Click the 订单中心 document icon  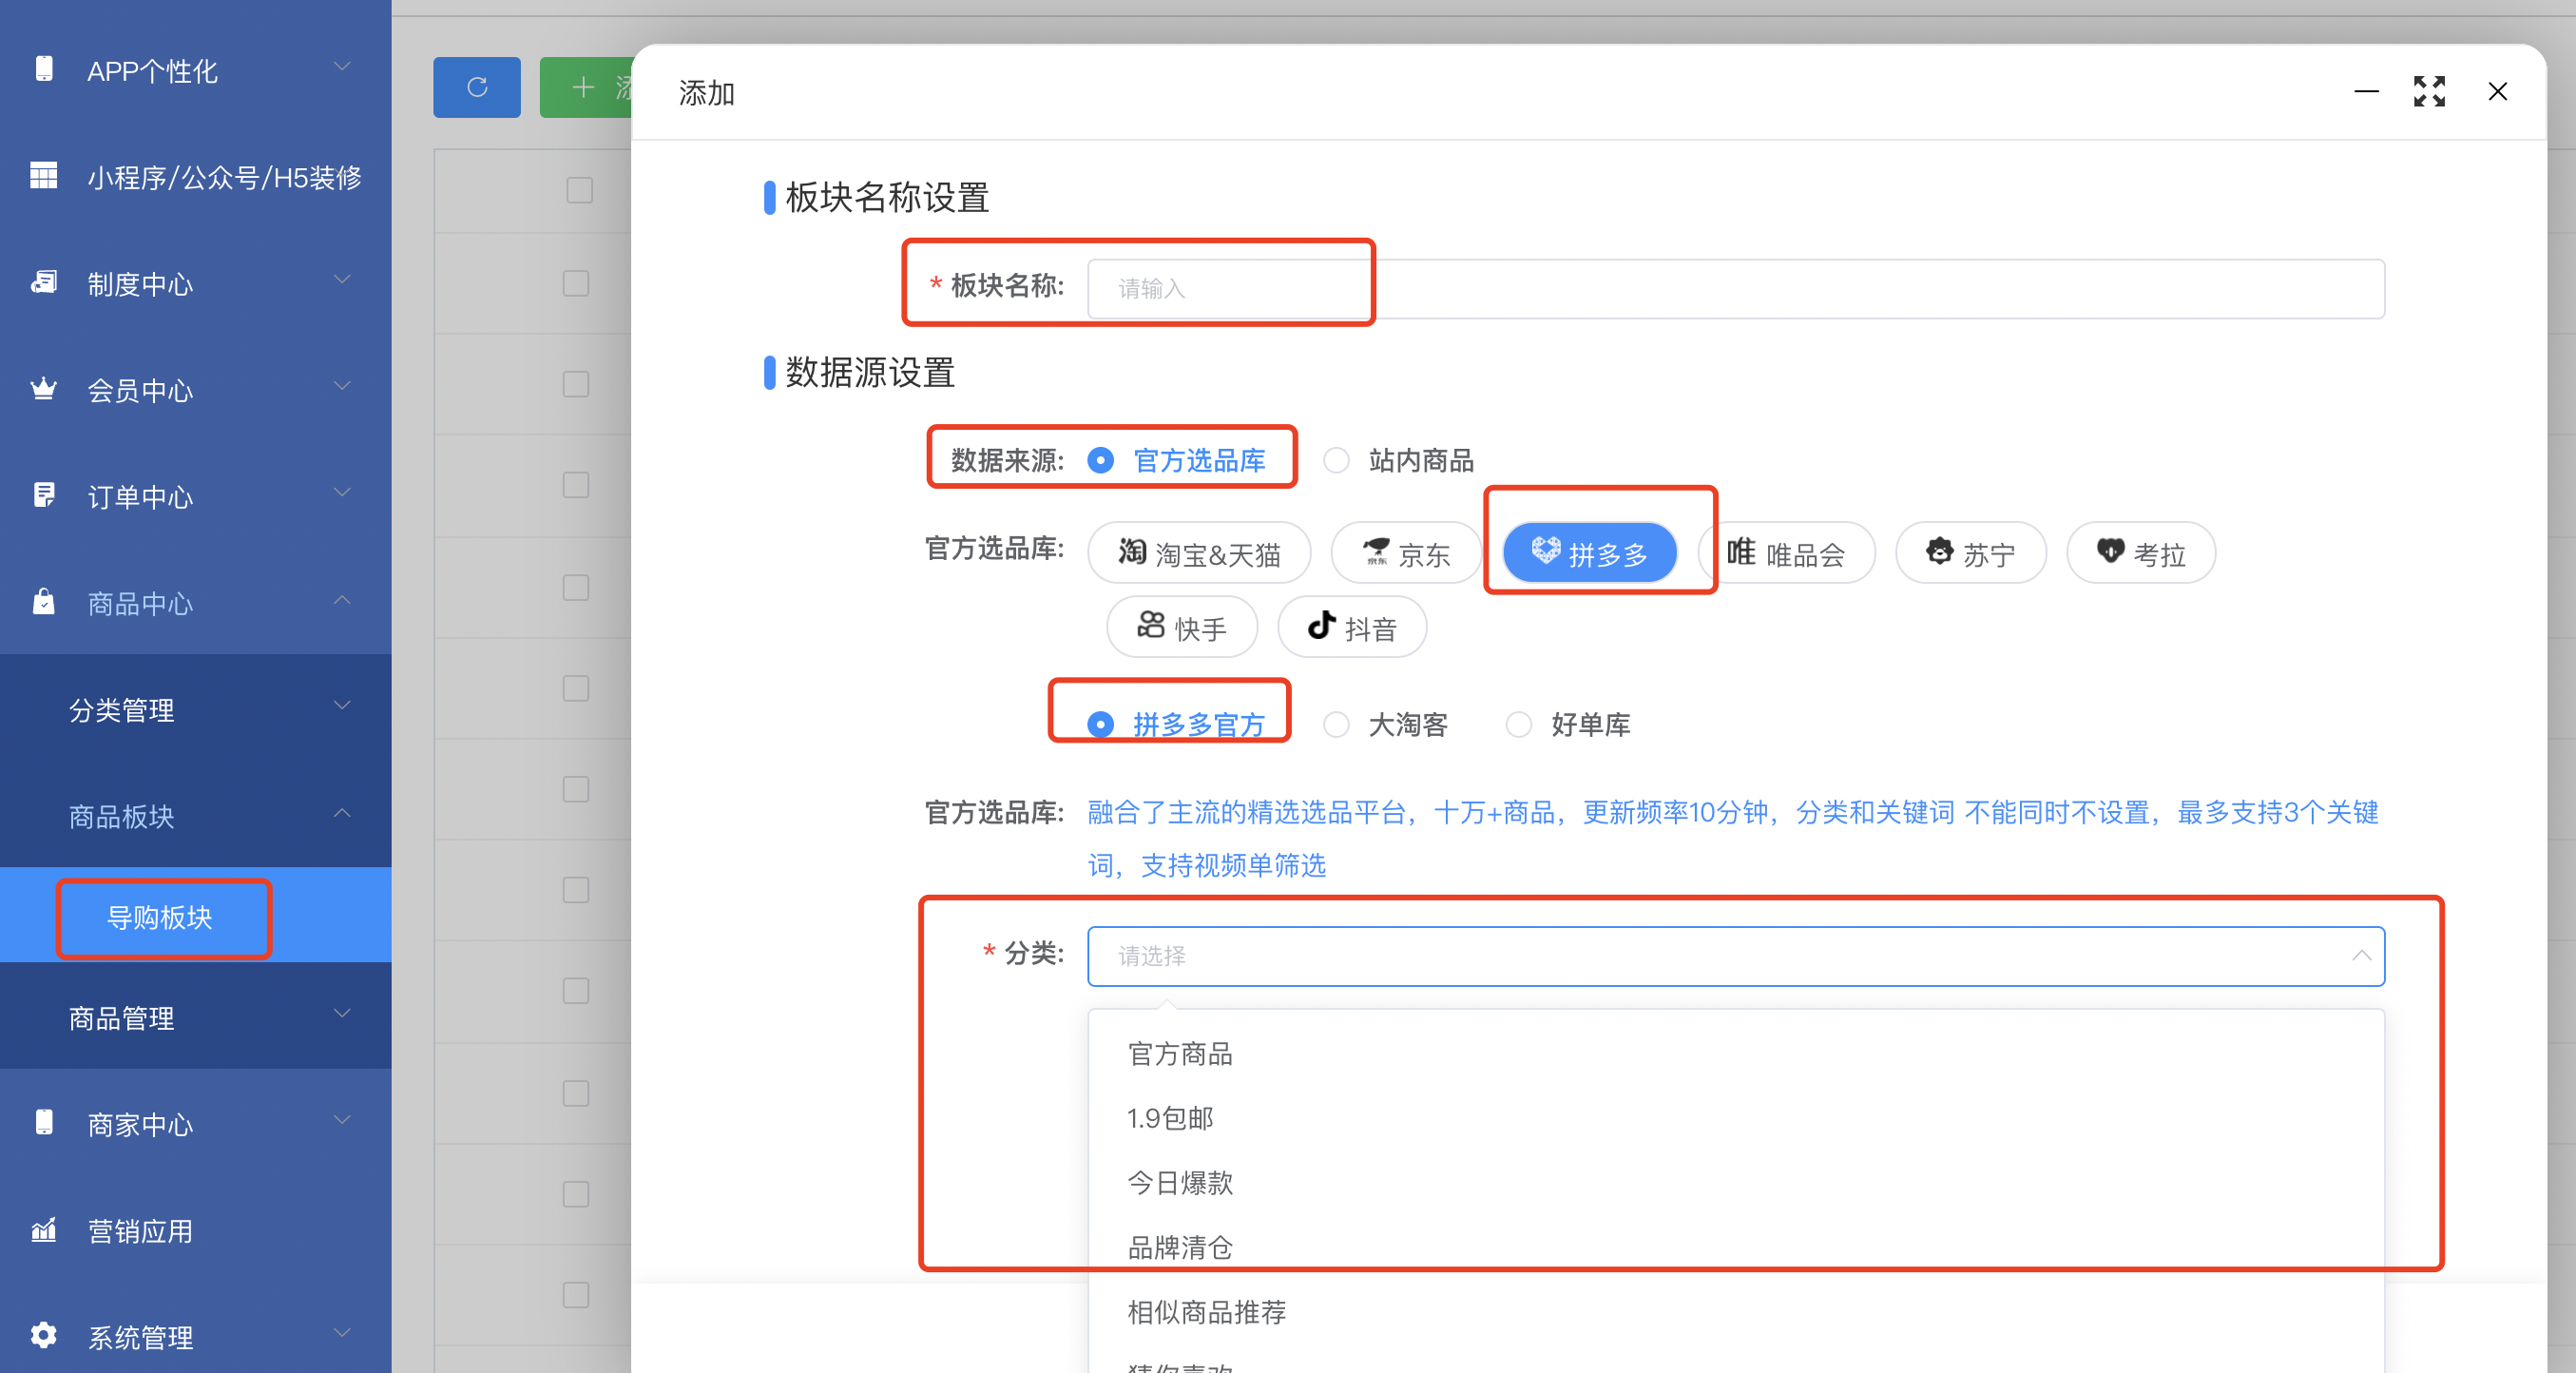point(43,496)
